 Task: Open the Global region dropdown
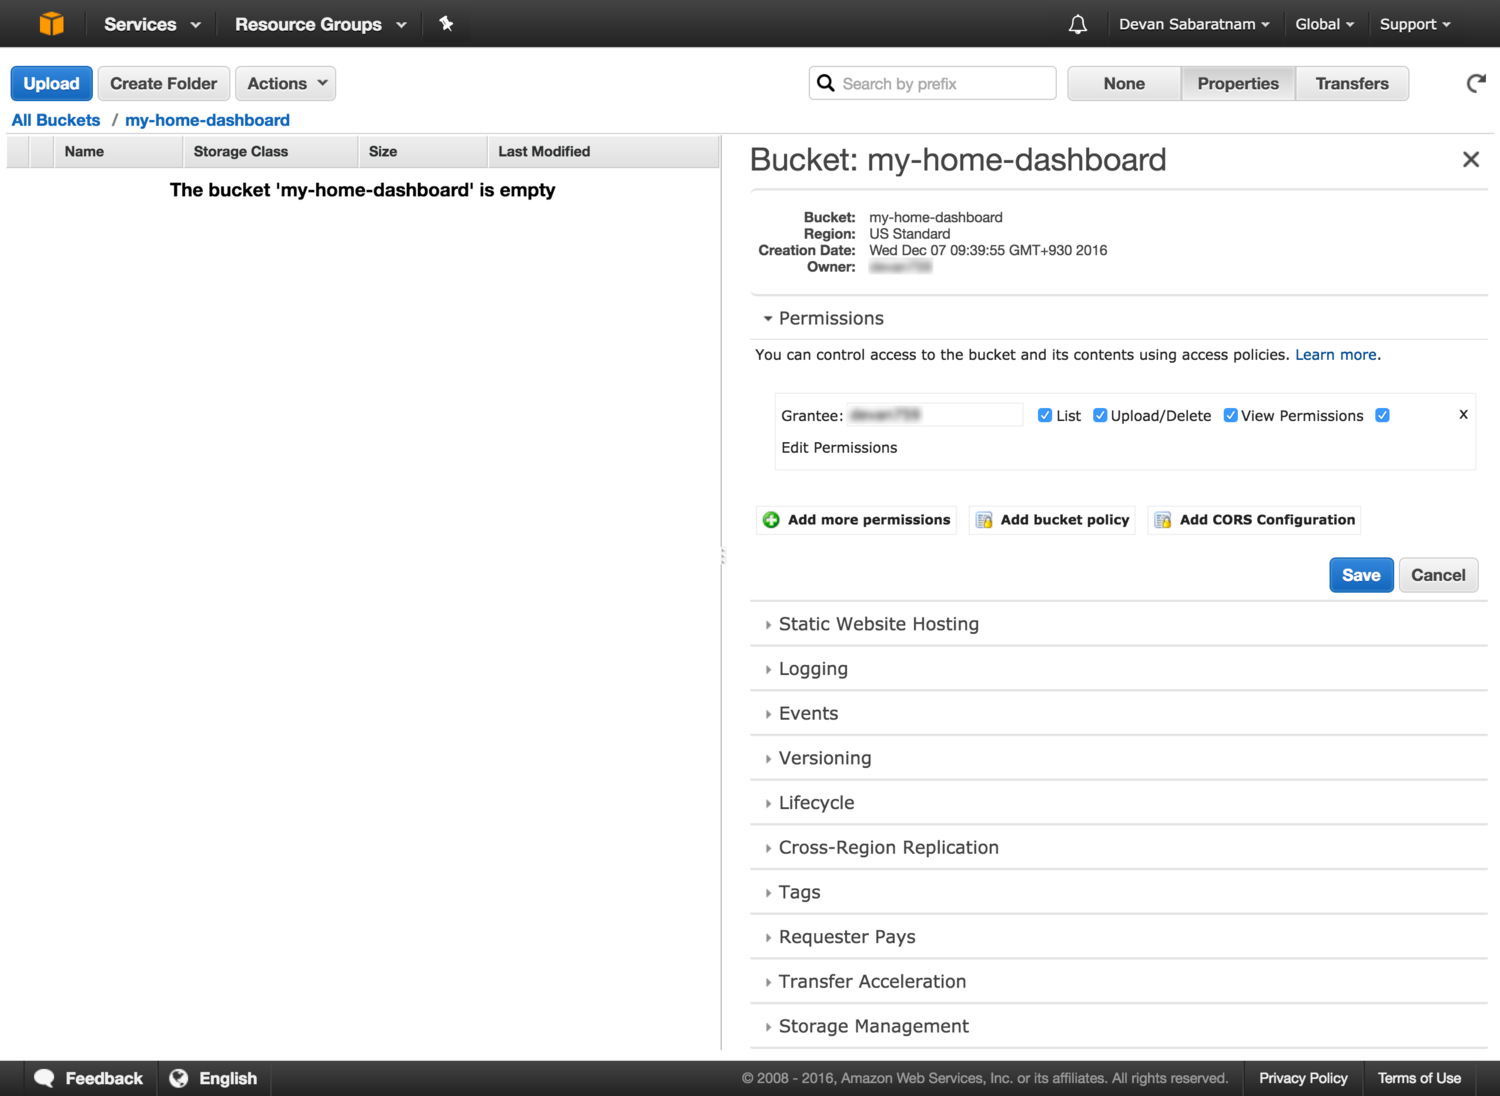tap(1325, 24)
